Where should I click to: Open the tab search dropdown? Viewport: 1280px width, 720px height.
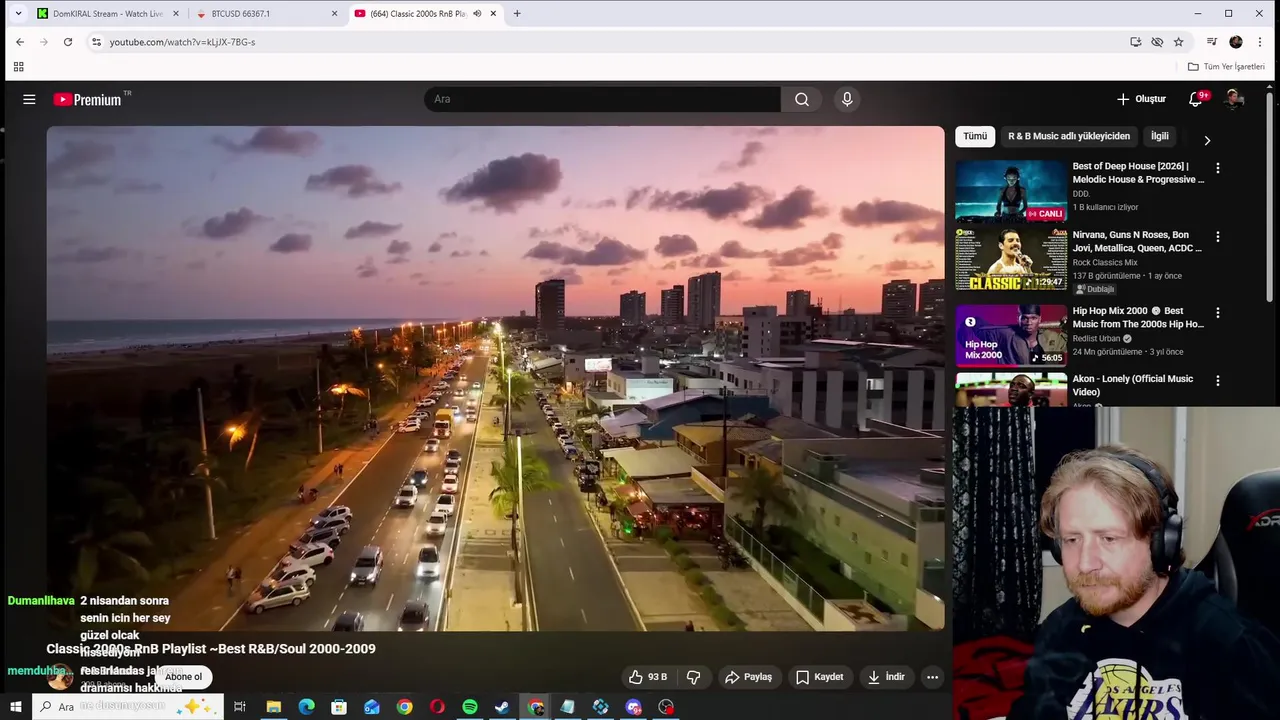pos(18,14)
